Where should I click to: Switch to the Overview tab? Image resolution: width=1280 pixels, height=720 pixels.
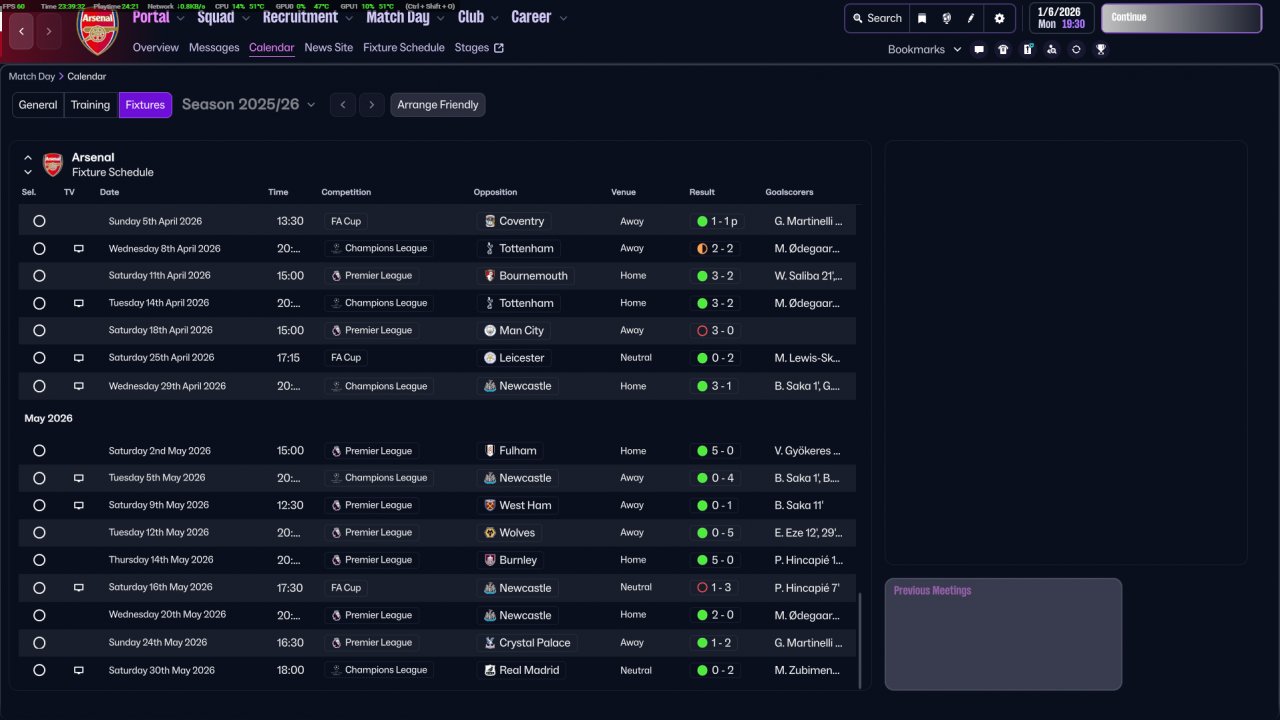pos(156,47)
